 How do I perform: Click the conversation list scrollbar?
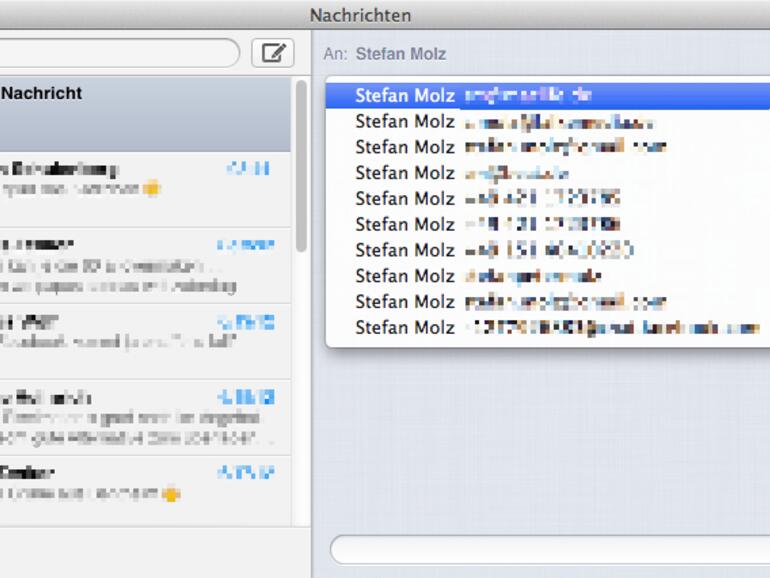(x=302, y=166)
